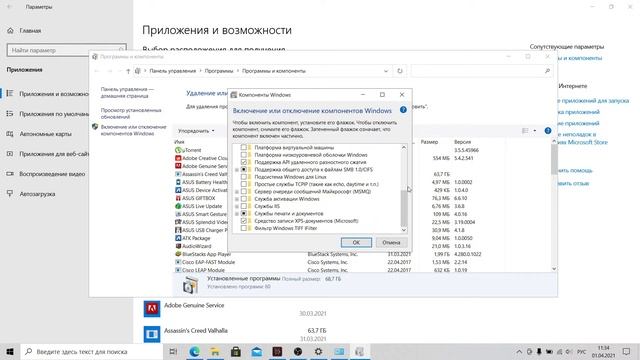Click the Find a setting search field
This screenshot has width=640, height=360.
[67, 50]
